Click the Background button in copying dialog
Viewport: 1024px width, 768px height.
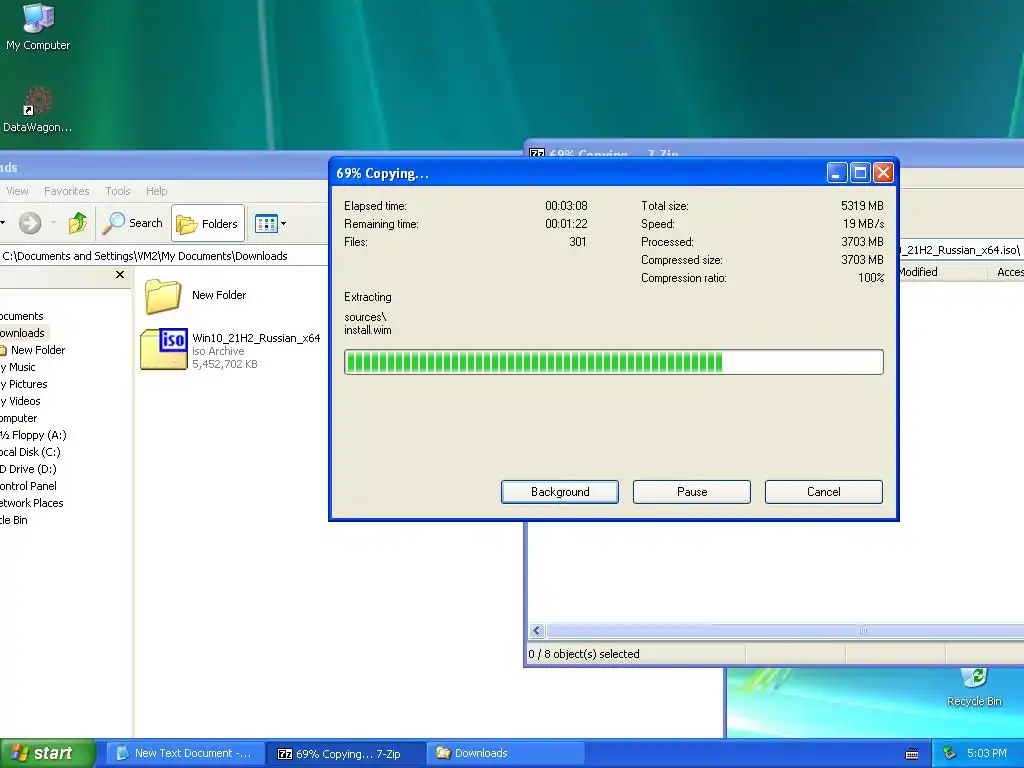click(560, 492)
